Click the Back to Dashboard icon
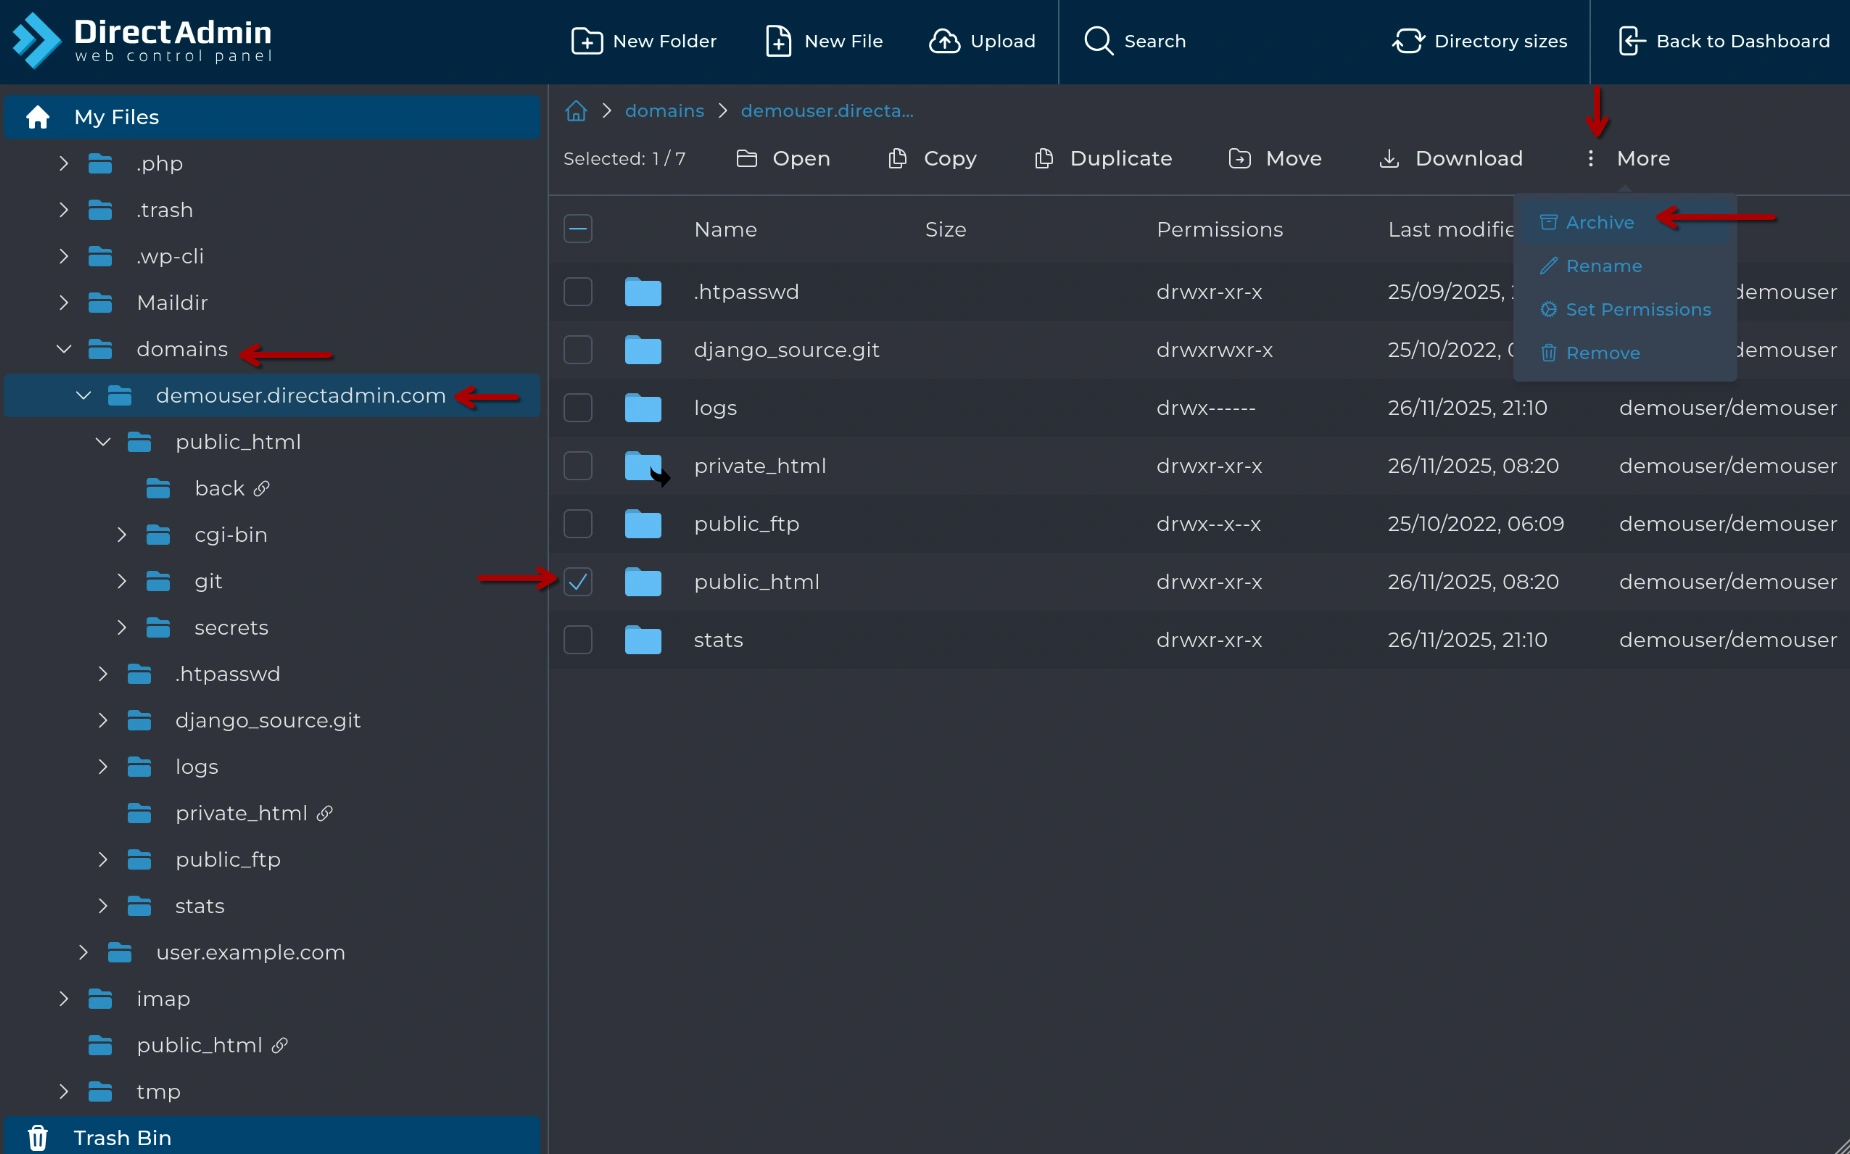Viewport: 1850px width, 1154px height. click(x=1631, y=41)
